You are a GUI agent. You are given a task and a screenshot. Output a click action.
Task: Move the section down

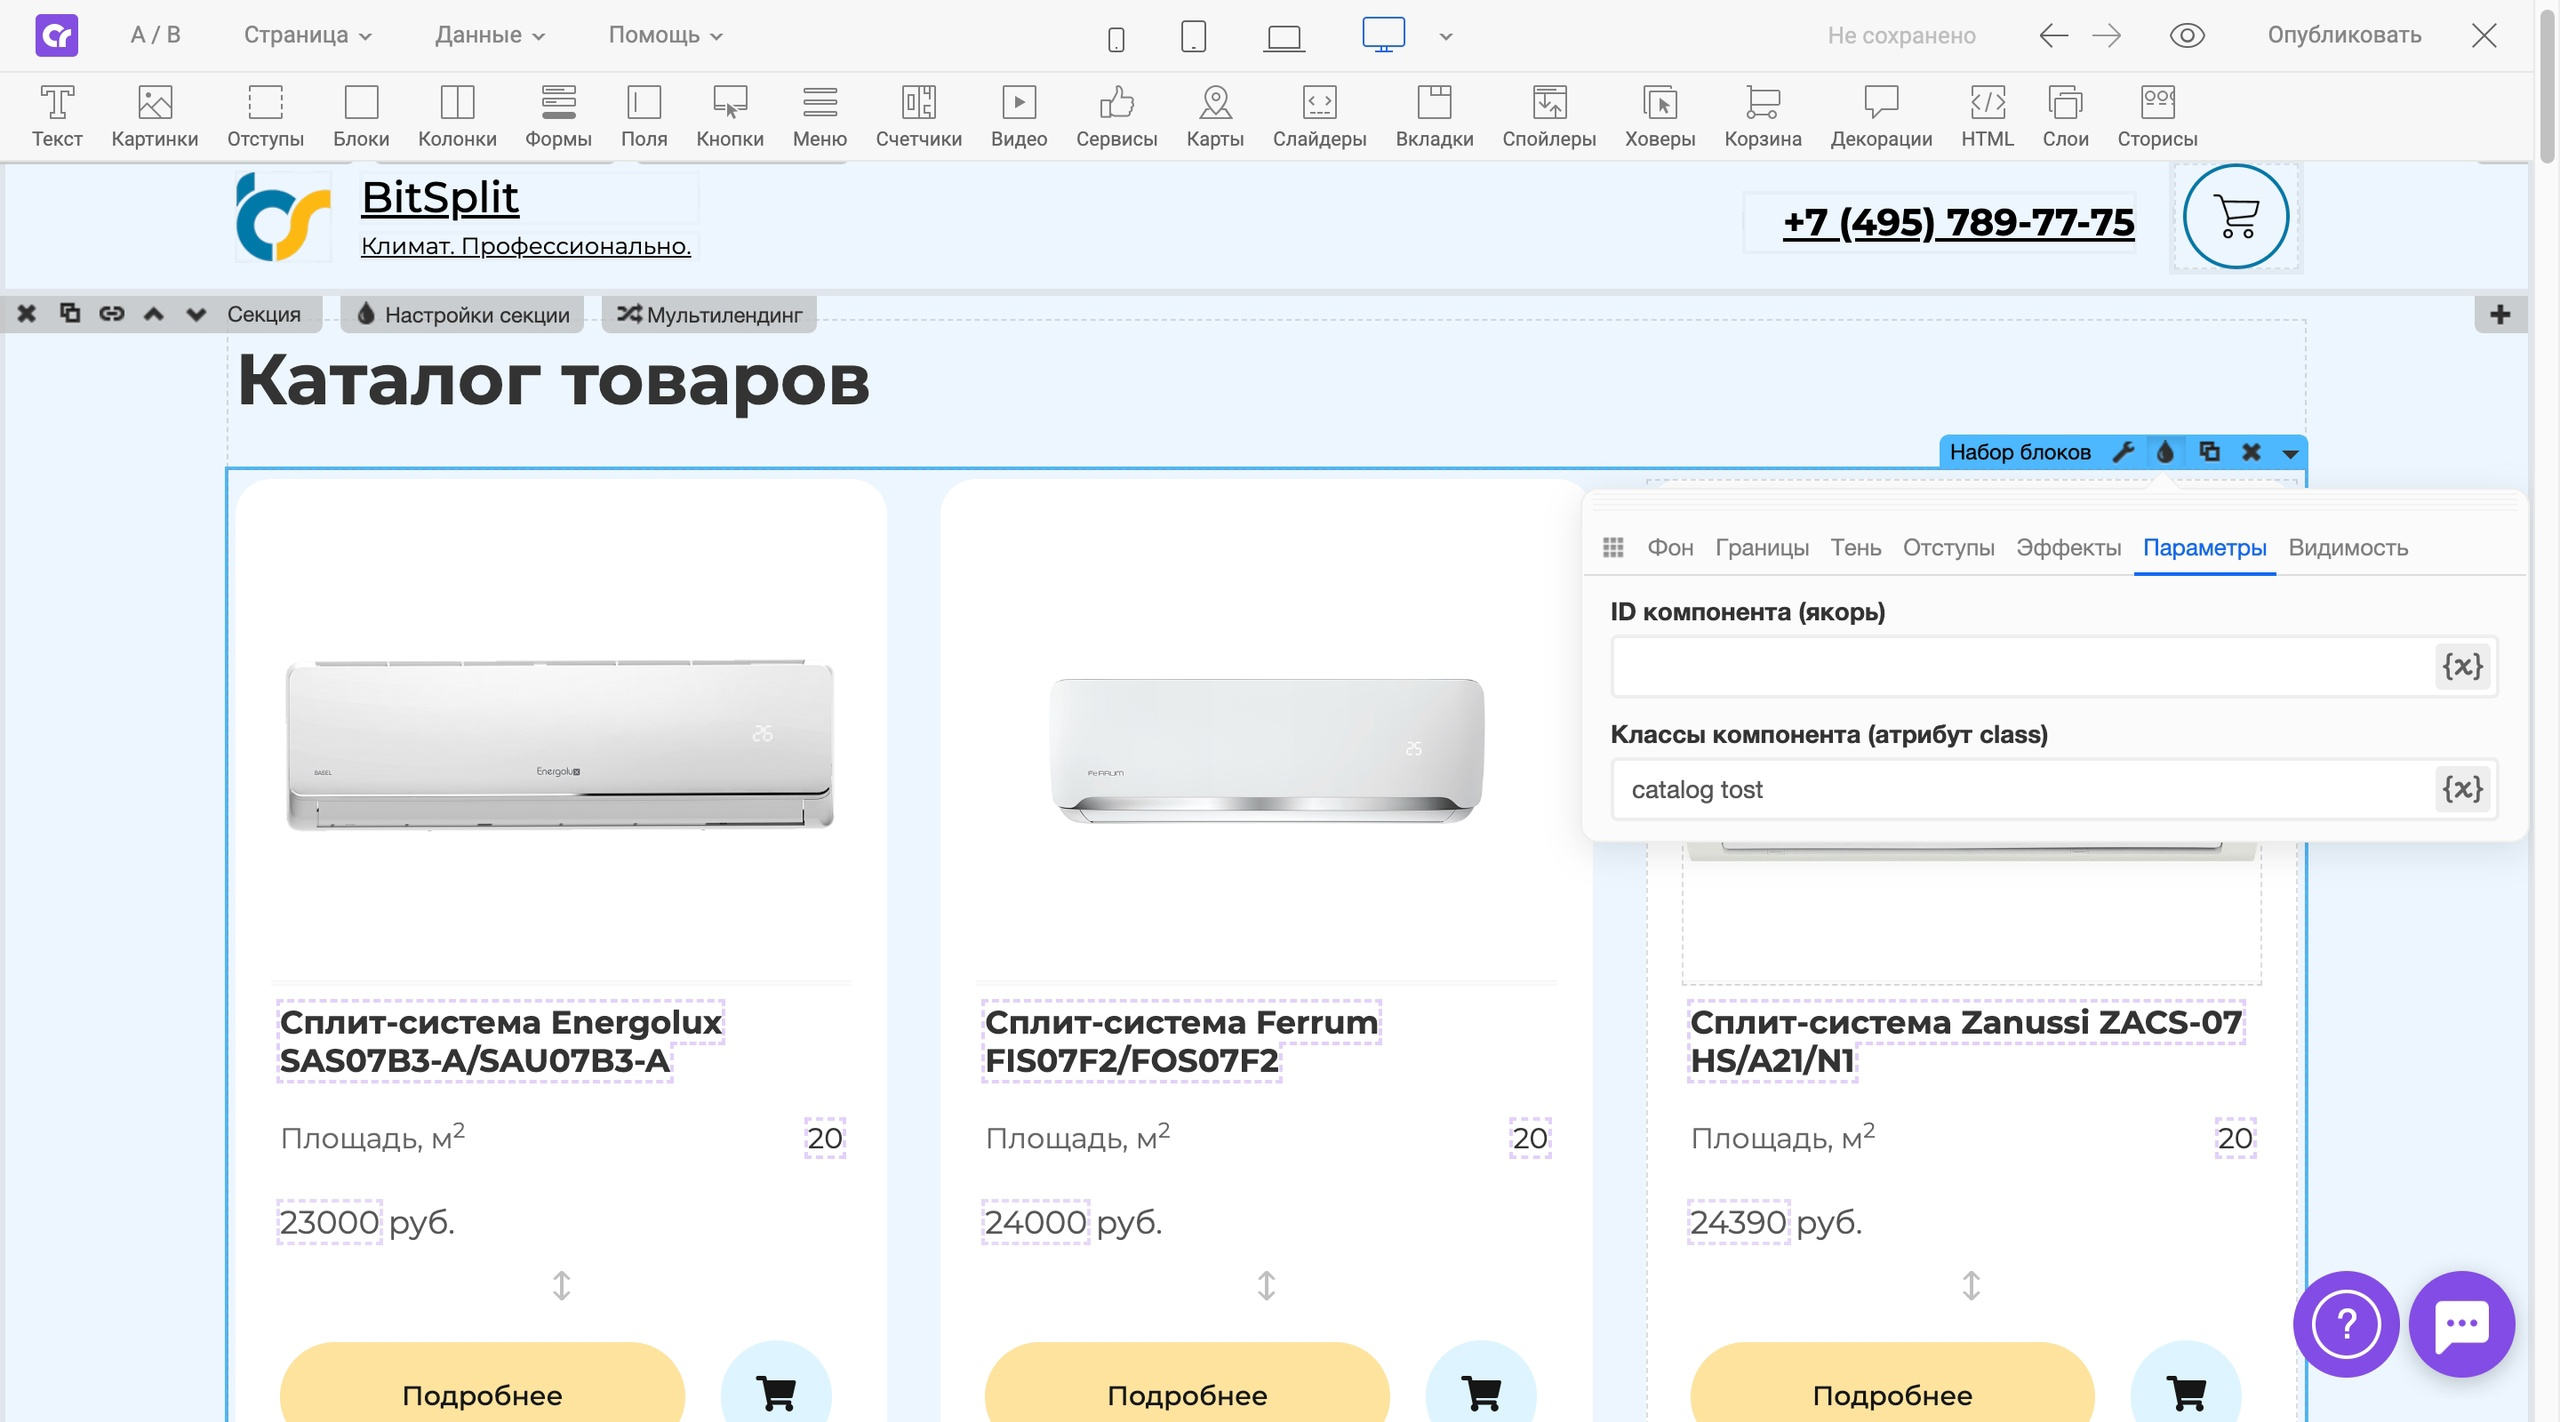point(196,314)
